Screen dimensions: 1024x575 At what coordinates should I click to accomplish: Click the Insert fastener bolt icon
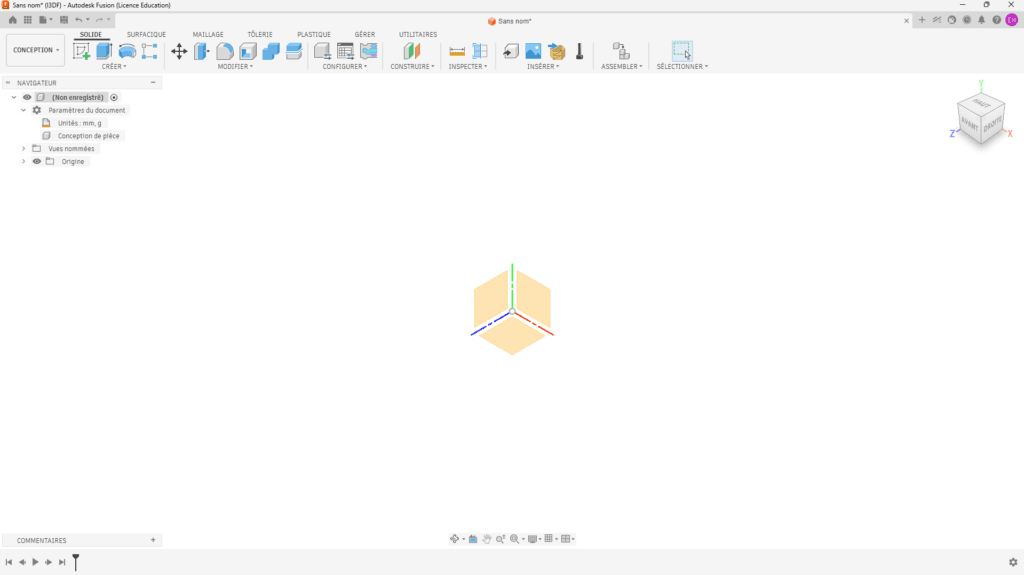579,51
